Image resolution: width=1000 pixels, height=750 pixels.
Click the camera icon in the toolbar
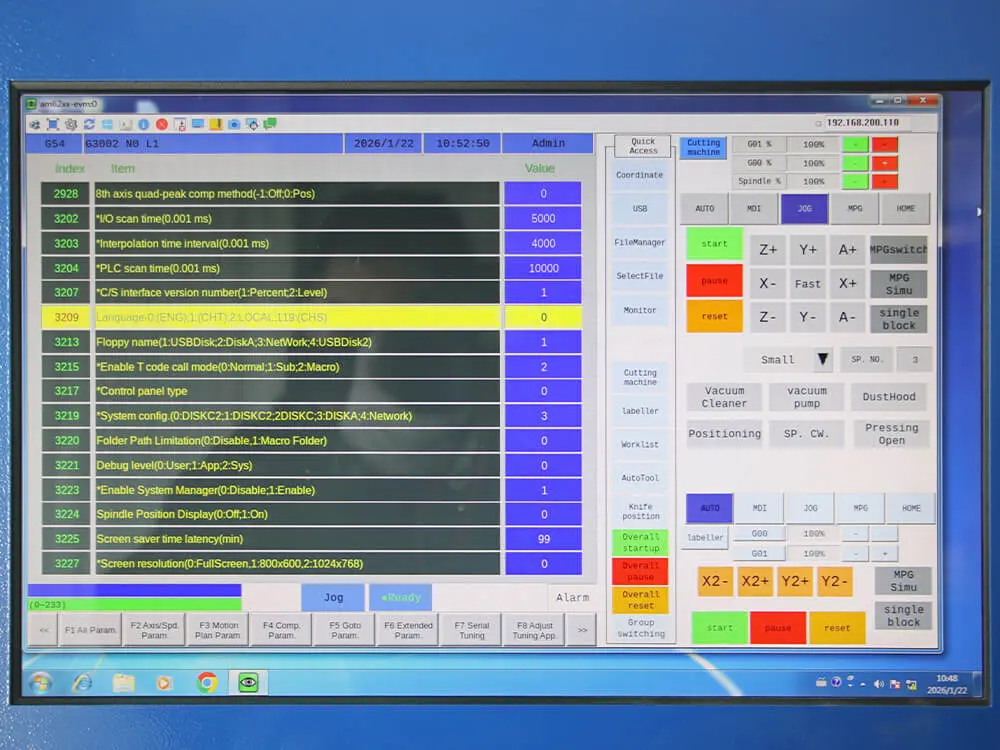coord(234,123)
